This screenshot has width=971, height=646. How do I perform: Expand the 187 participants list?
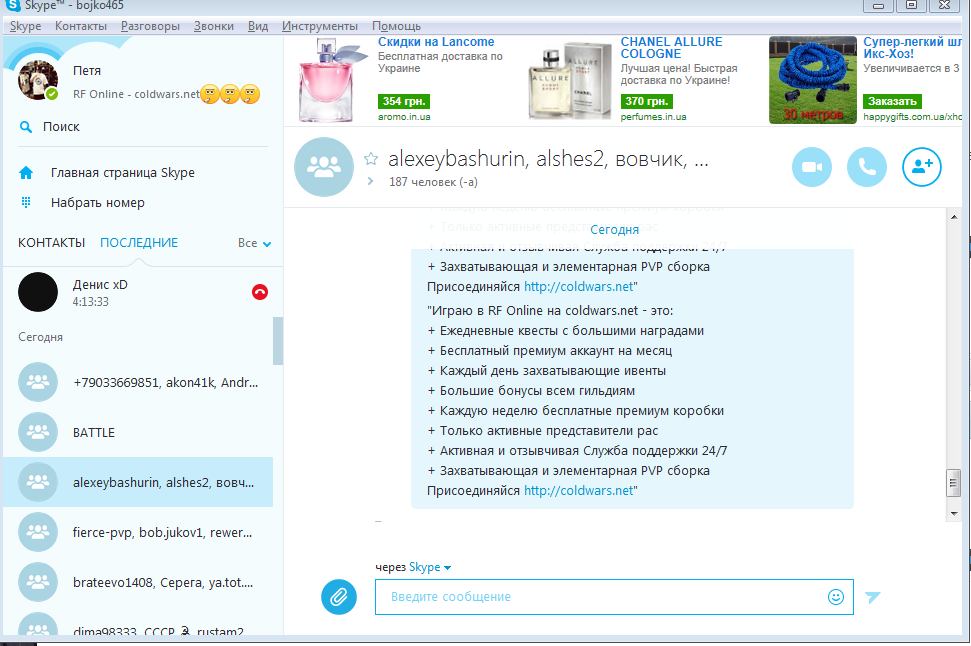point(370,181)
